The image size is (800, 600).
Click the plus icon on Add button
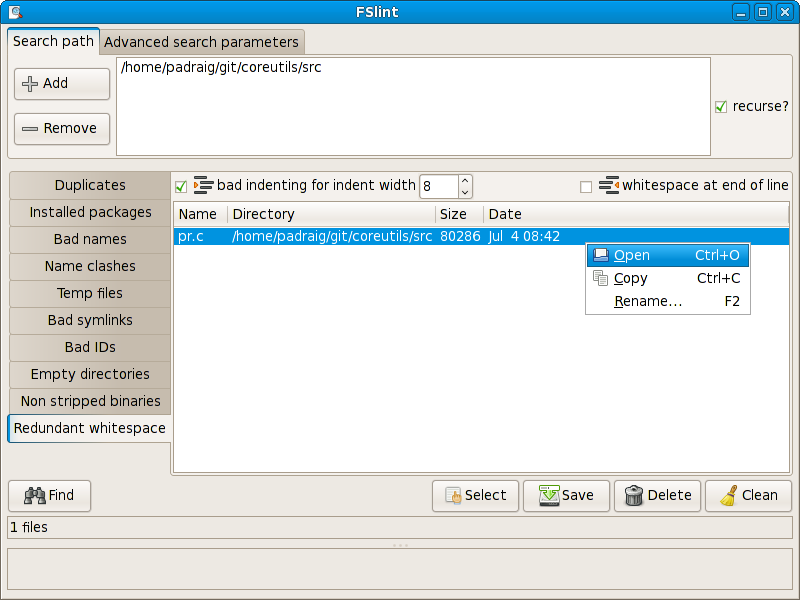pyautogui.click(x=30, y=84)
